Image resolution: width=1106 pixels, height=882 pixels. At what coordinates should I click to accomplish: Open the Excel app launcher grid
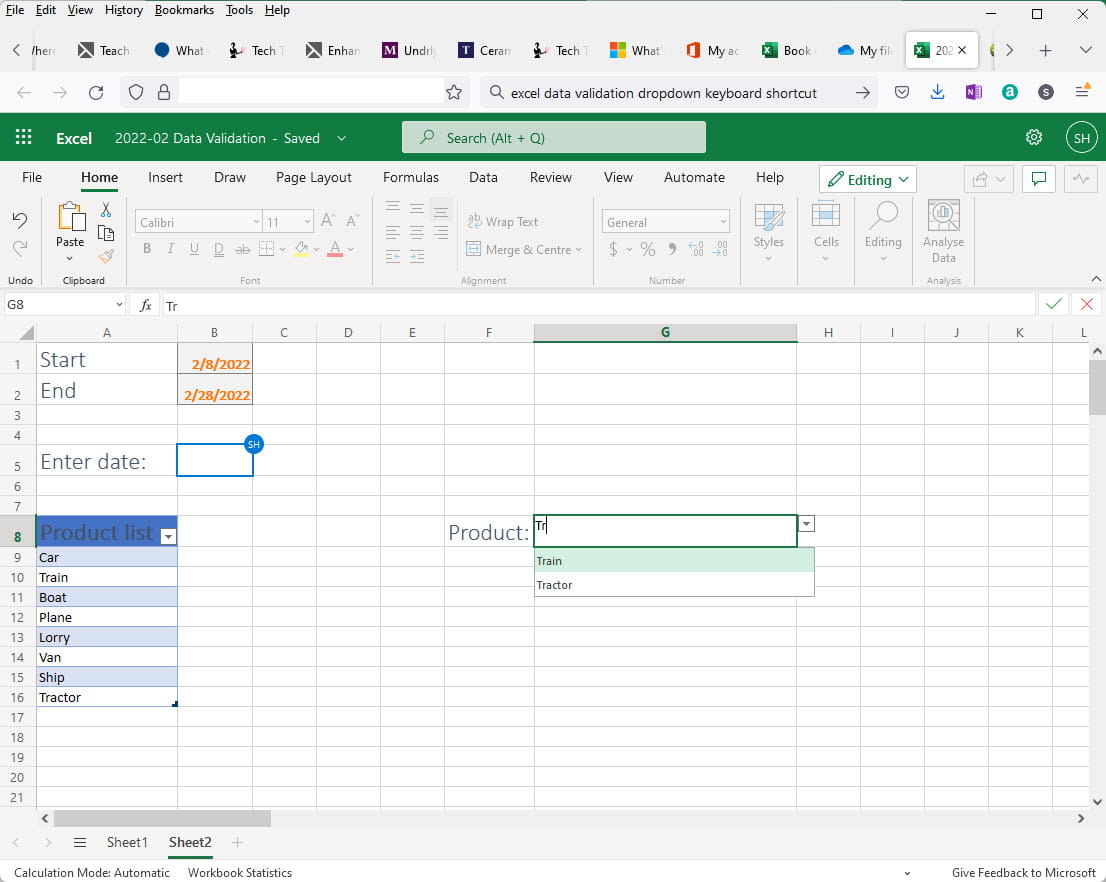(x=24, y=138)
